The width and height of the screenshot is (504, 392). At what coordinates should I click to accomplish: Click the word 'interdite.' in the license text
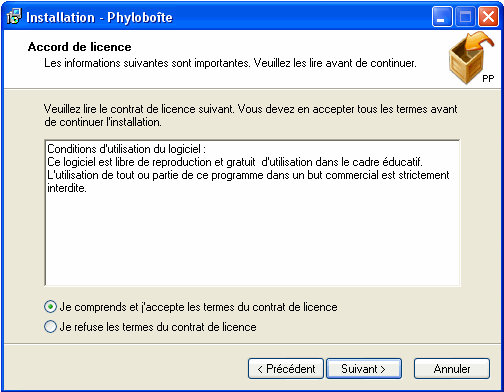[x=67, y=188]
